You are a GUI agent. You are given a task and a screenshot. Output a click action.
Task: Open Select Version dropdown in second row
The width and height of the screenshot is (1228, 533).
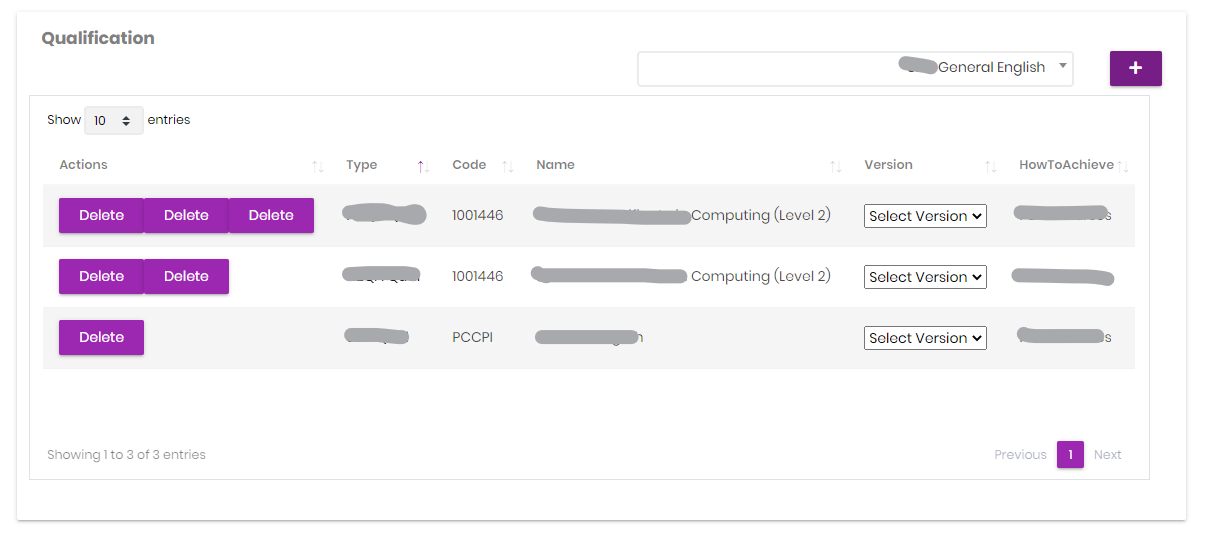(925, 277)
